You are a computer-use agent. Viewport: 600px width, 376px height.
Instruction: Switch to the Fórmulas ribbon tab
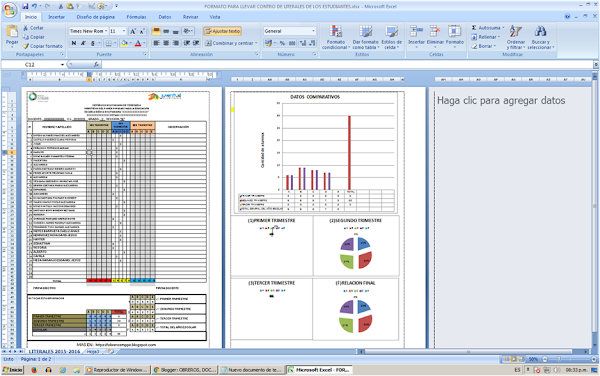click(x=136, y=17)
